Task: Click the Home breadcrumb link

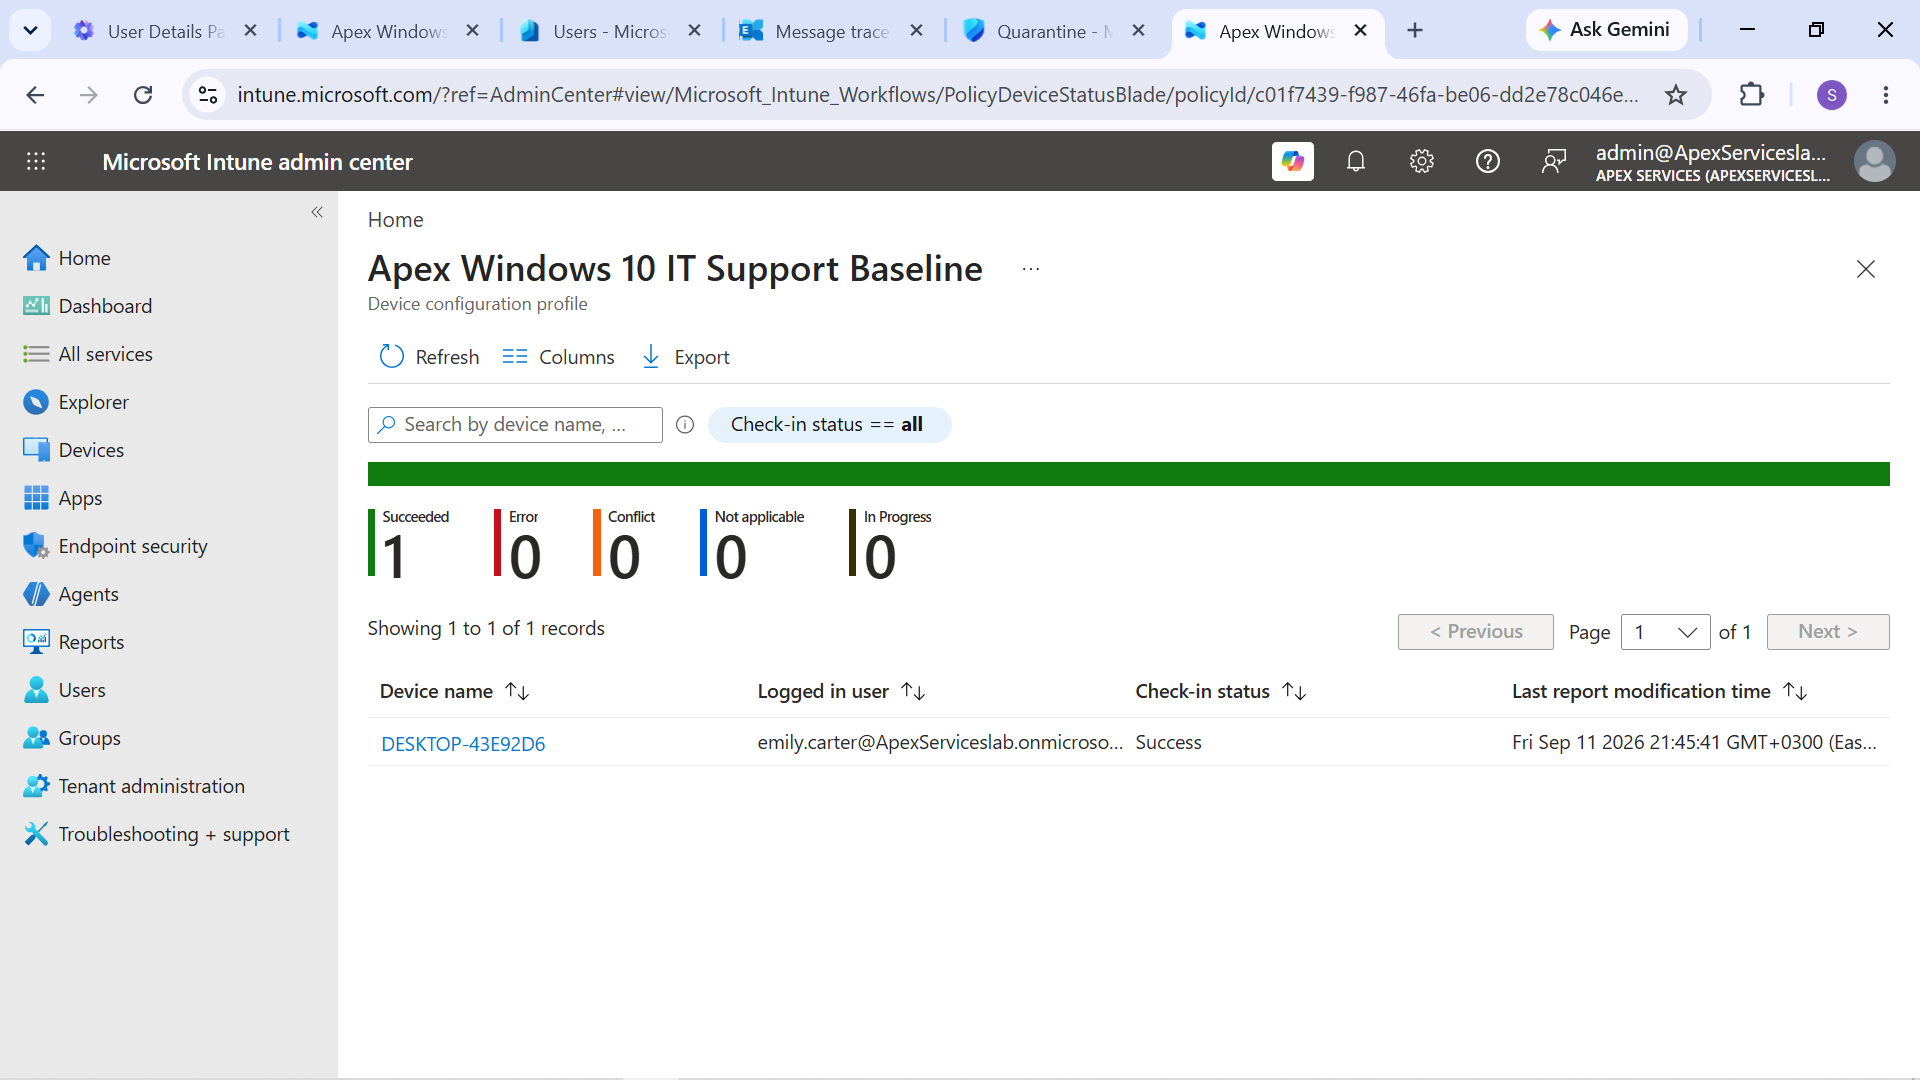Action: pos(395,220)
